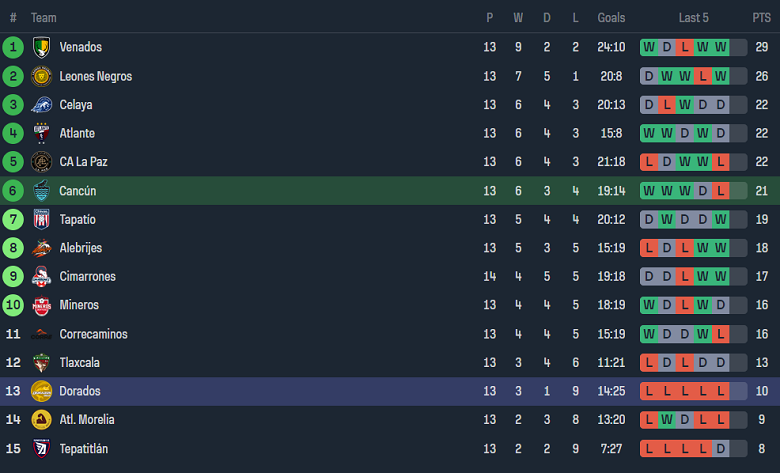Open the Cimarrones team name link
The width and height of the screenshot is (780, 473).
(x=87, y=277)
